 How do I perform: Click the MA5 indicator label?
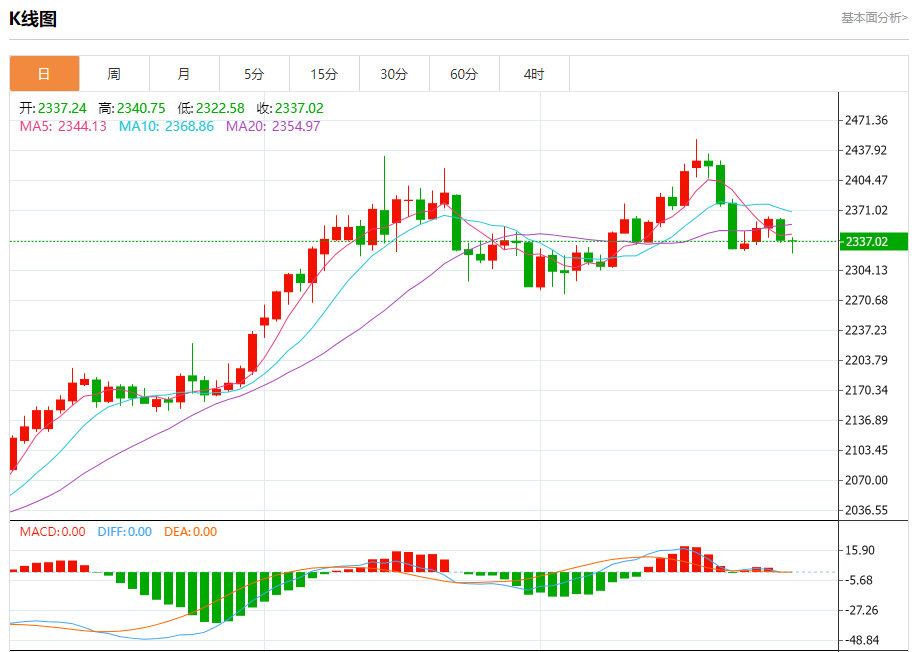[x=63, y=126]
